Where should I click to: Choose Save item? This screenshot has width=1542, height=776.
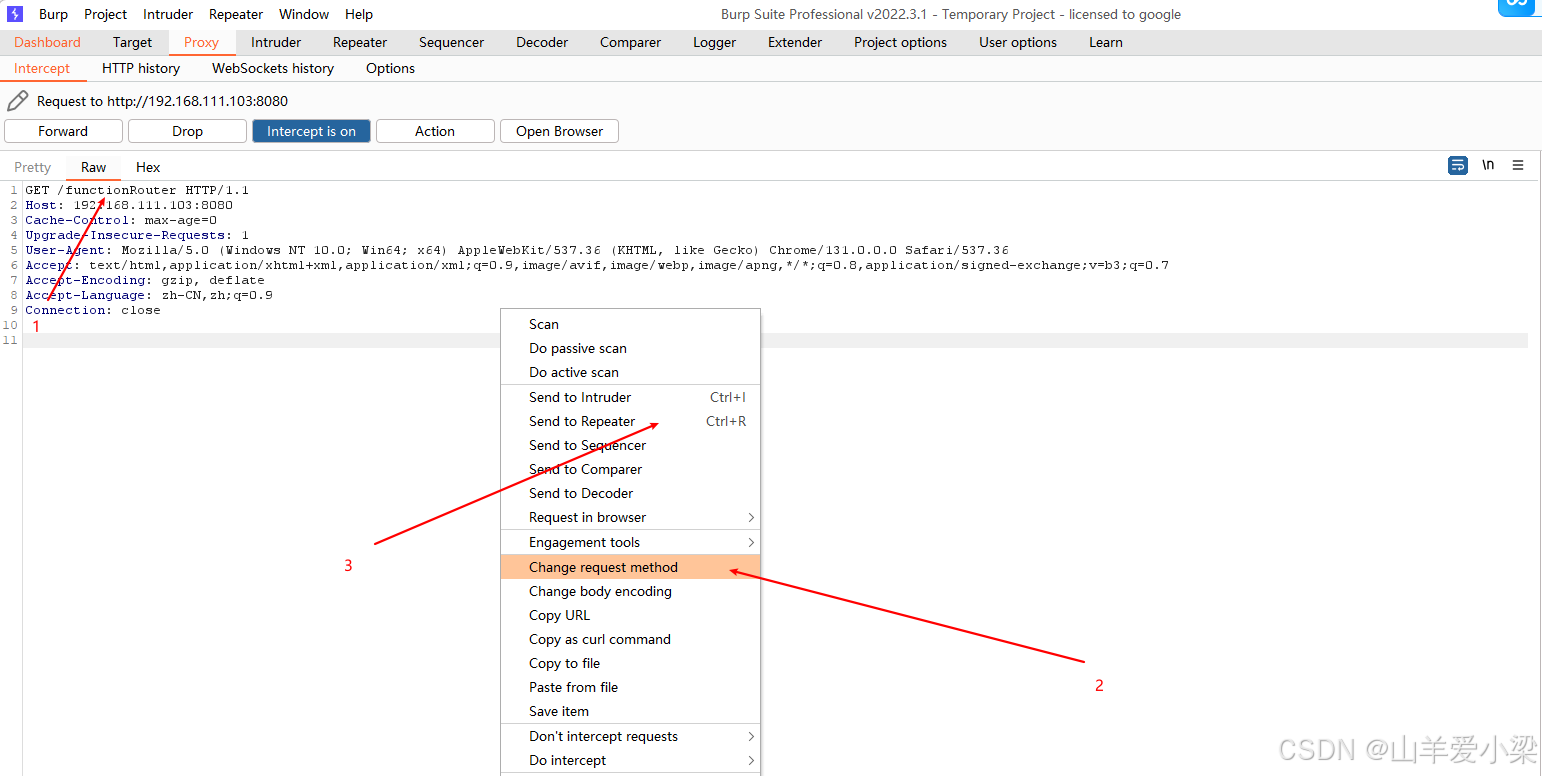(x=630, y=711)
